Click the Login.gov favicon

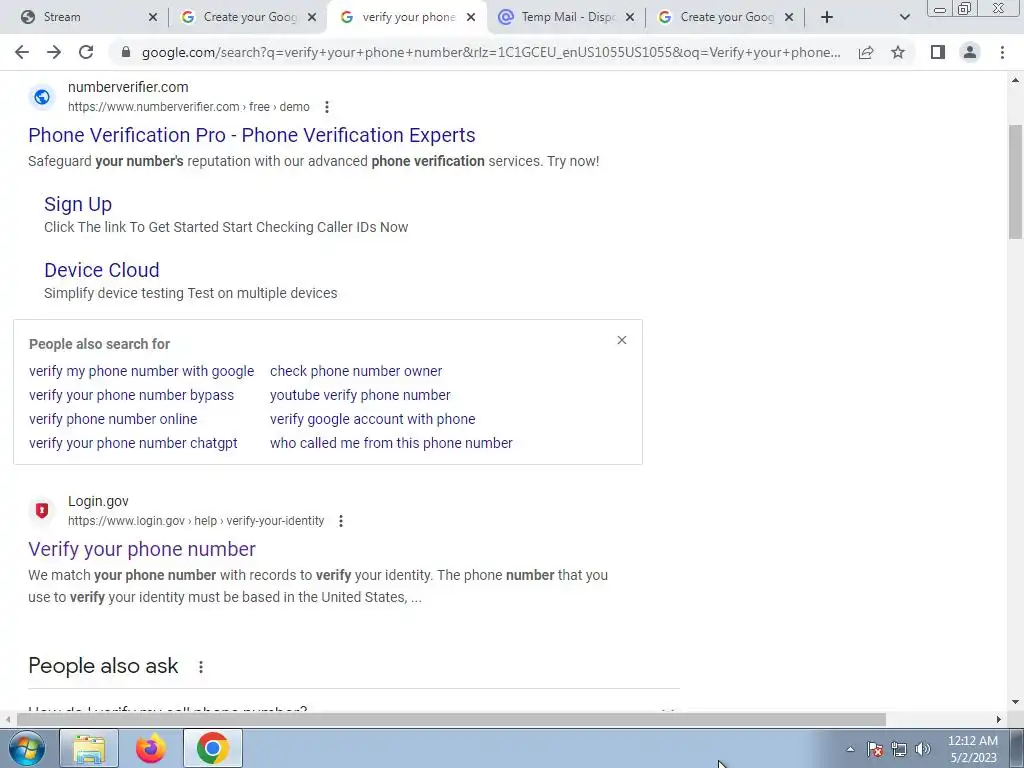coord(42,511)
